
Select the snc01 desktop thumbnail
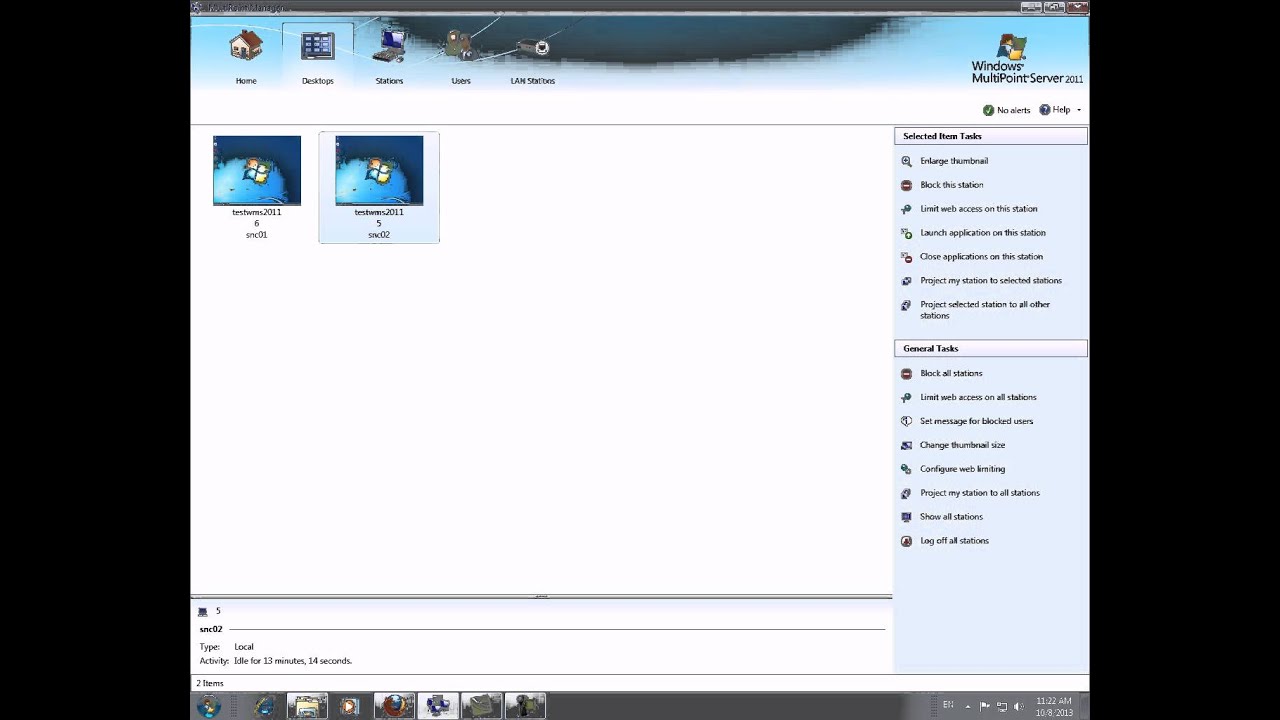(x=256, y=187)
